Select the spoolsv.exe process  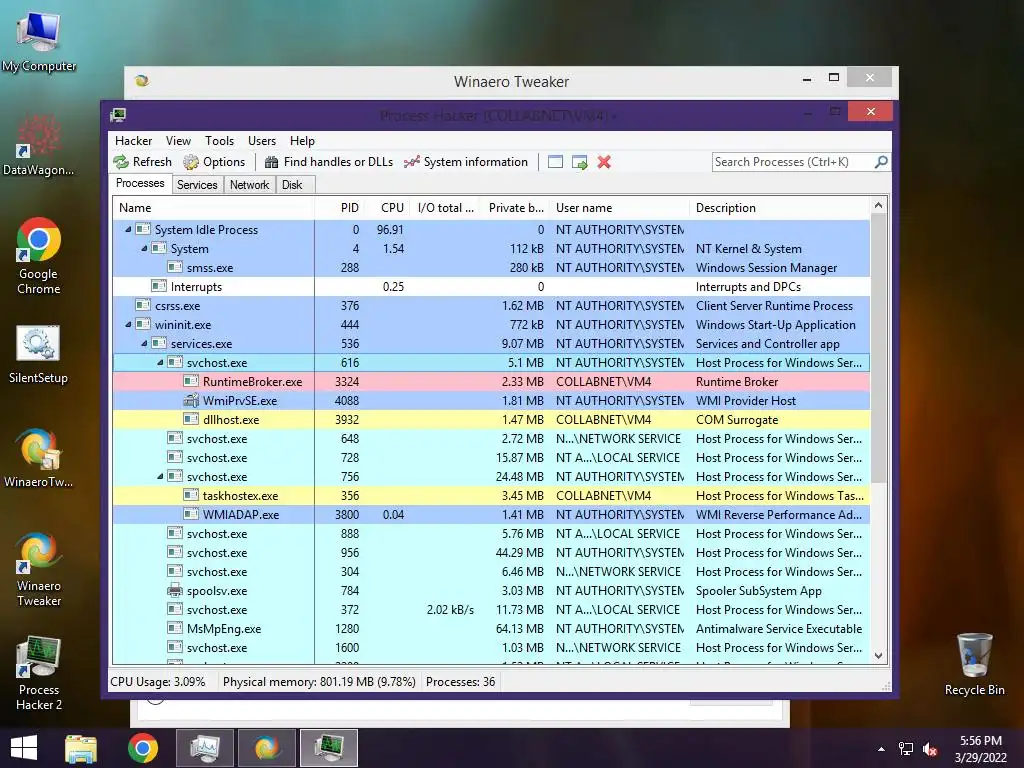point(491,590)
